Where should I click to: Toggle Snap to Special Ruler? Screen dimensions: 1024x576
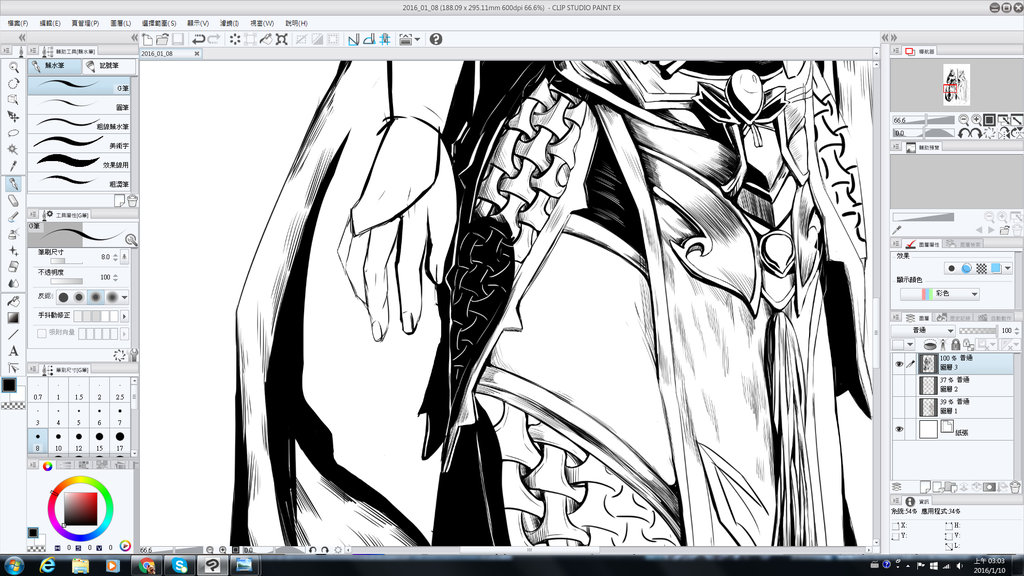coord(369,39)
